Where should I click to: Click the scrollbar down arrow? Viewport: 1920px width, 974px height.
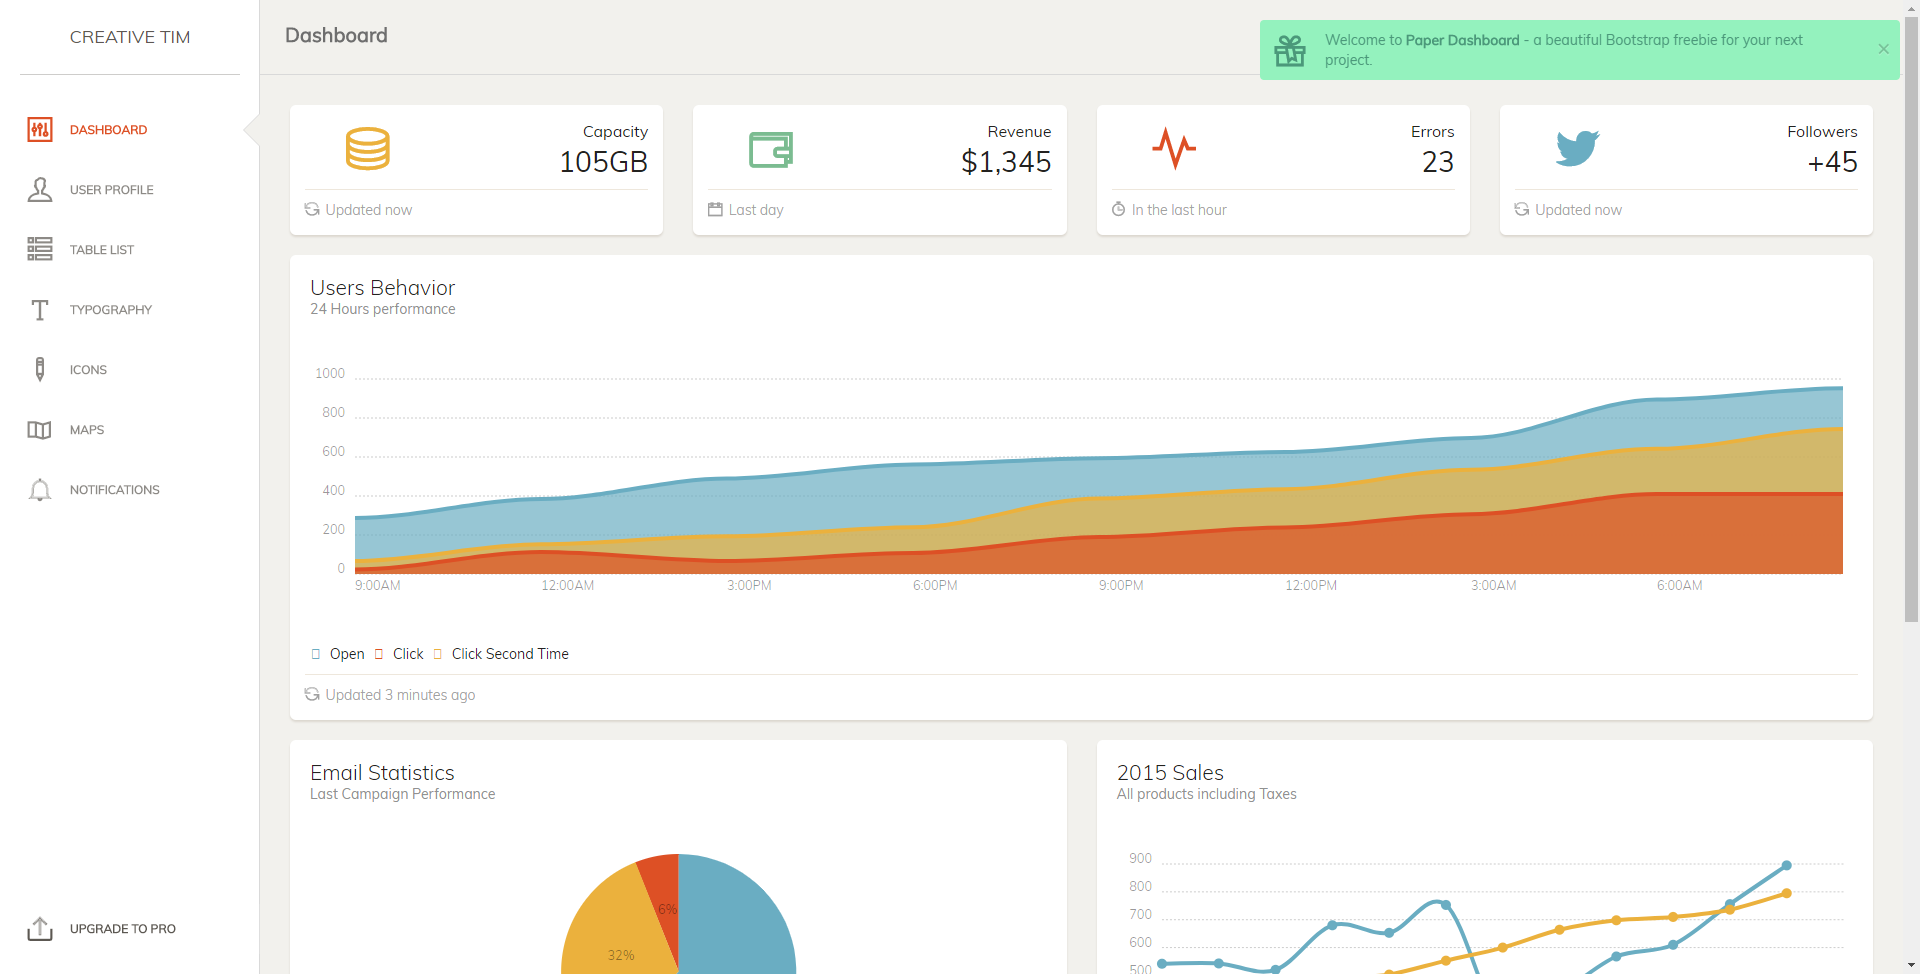tap(1911, 966)
